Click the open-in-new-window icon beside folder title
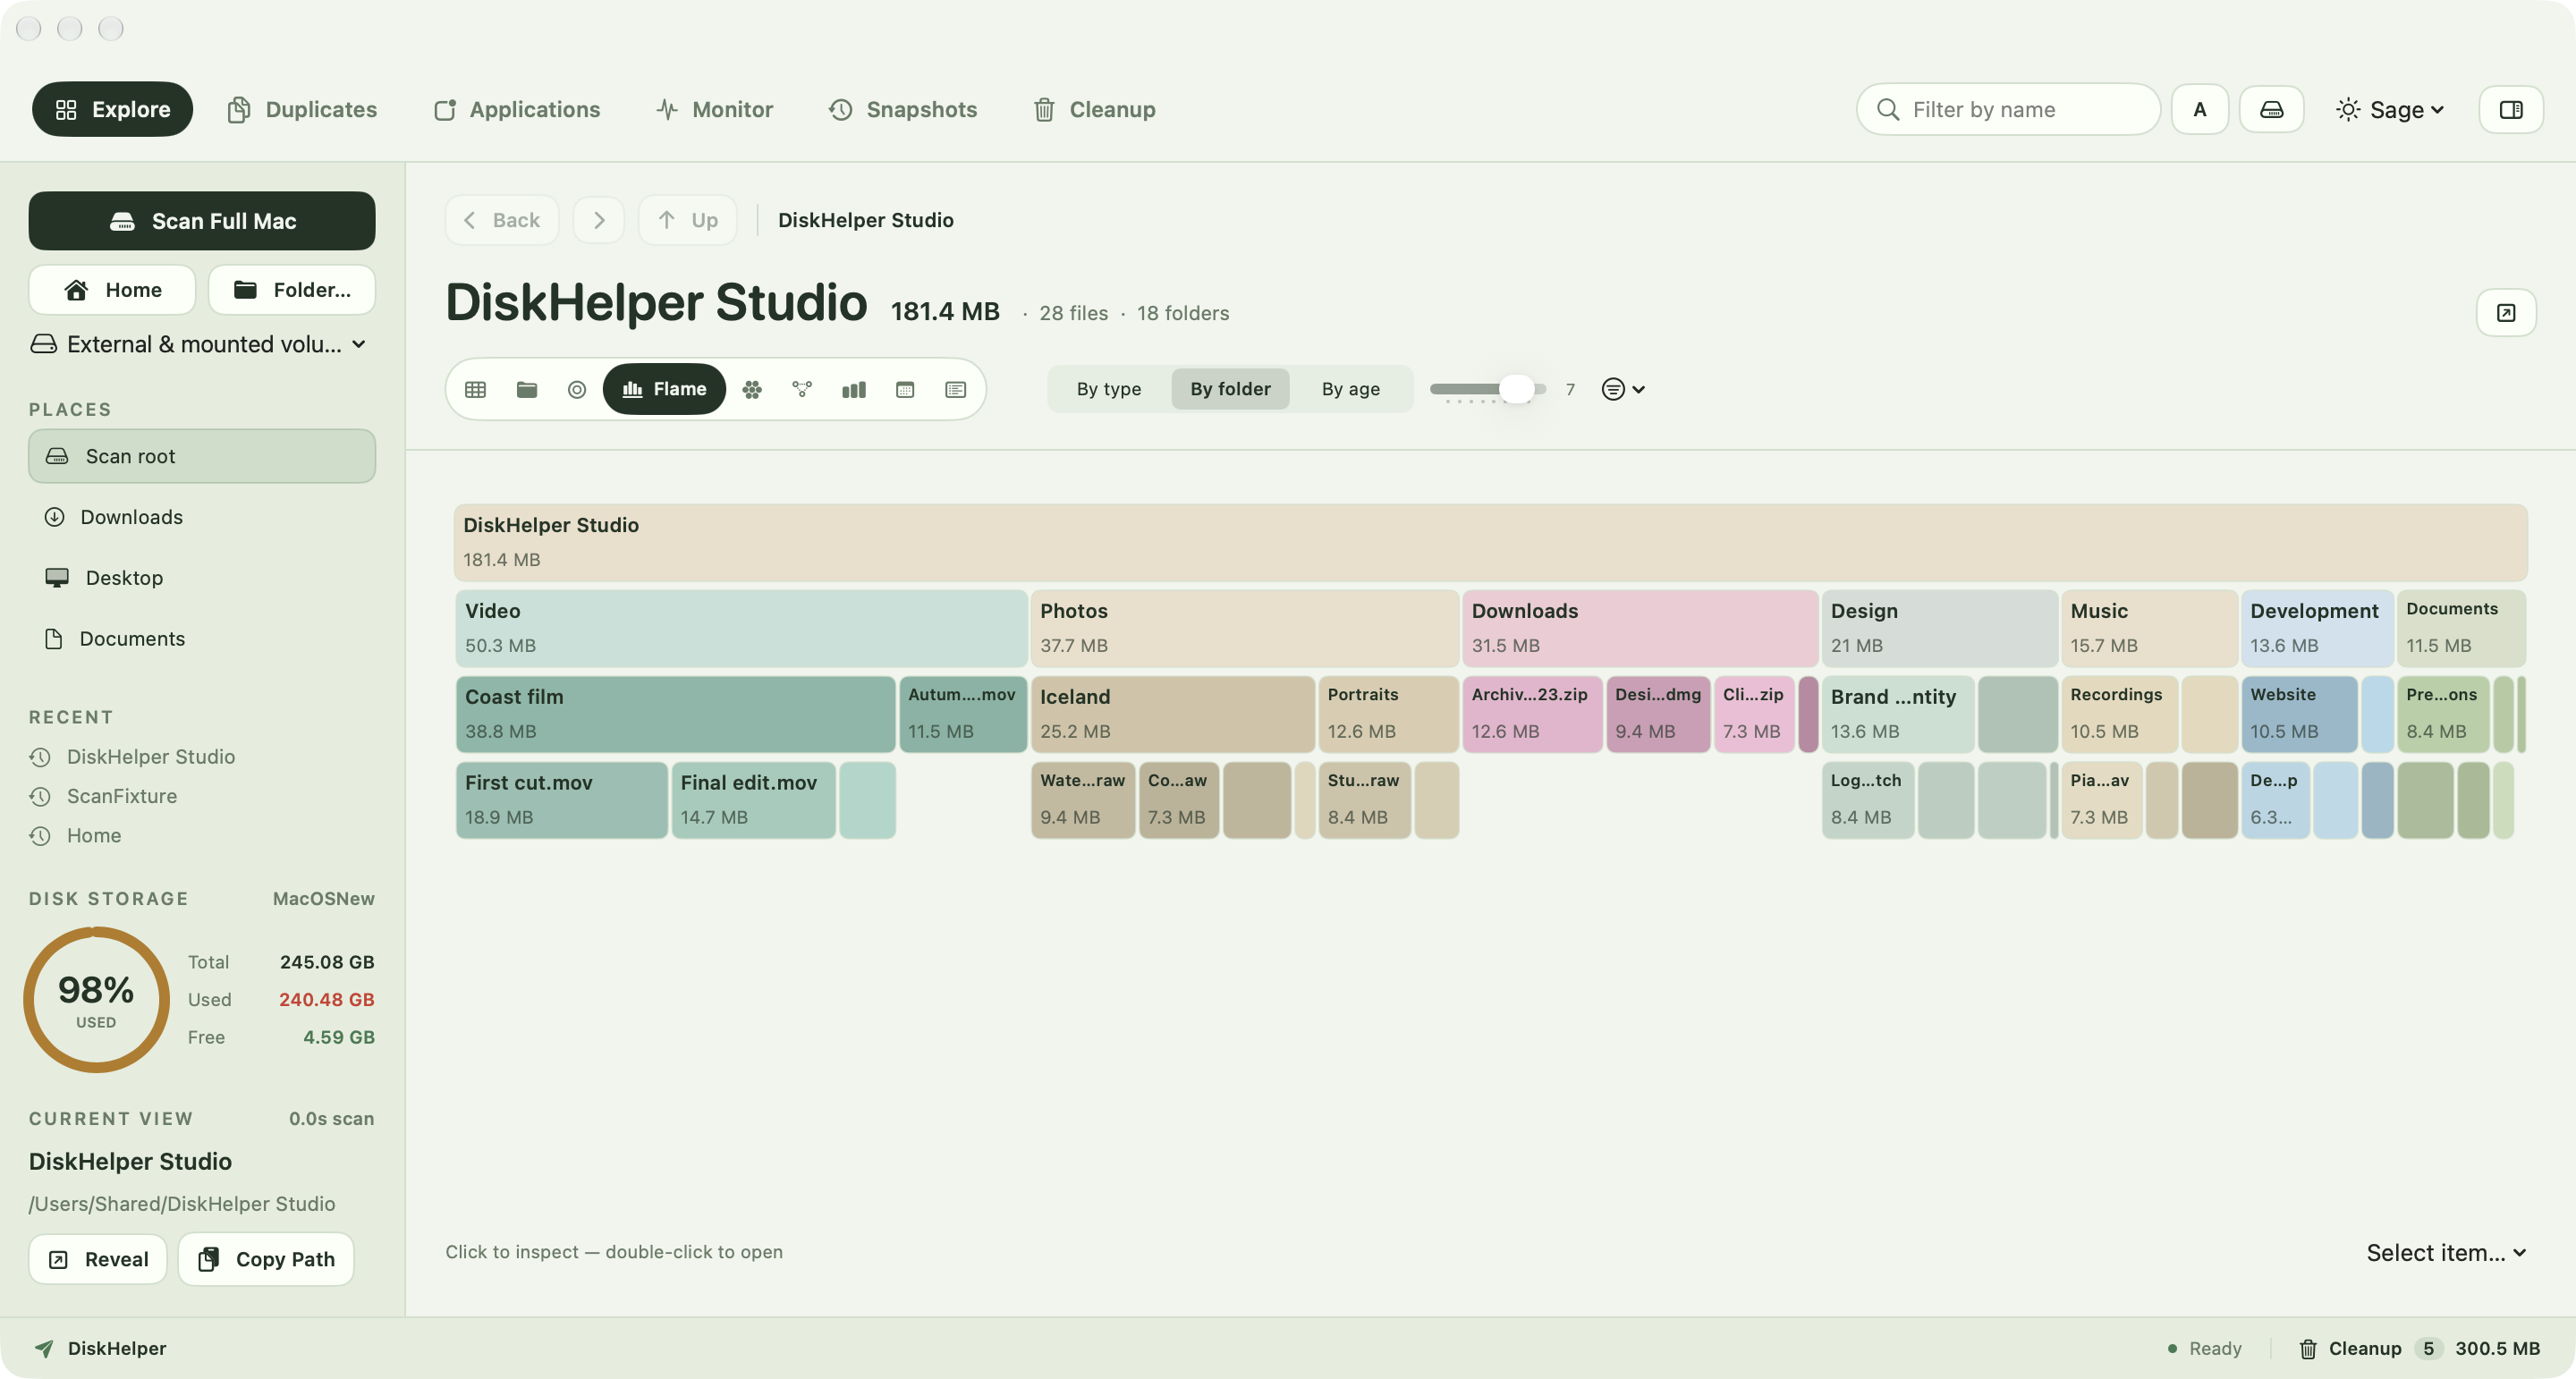The image size is (2576, 1379). tap(2506, 313)
